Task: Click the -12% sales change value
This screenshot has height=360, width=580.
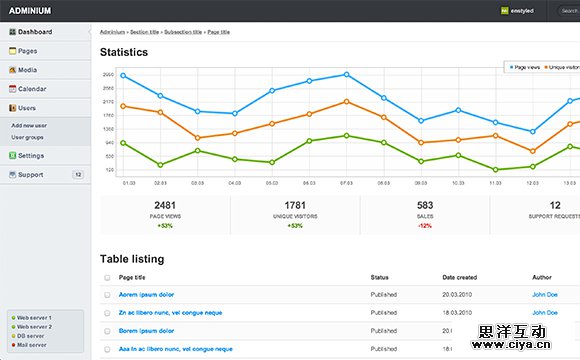Action: (425, 226)
